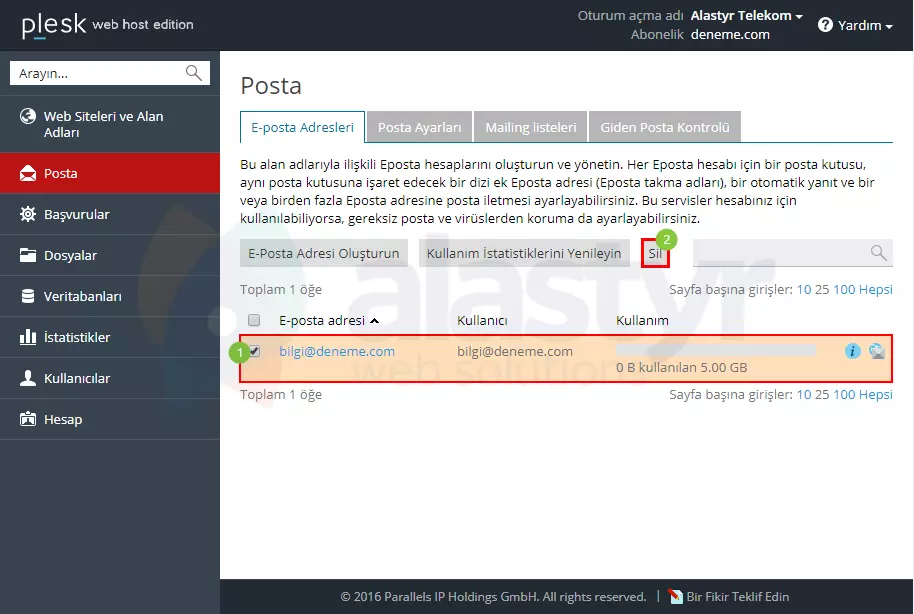Click the Sil delete button
This screenshot has width=914, height=614.
click(x=655, y=253)
